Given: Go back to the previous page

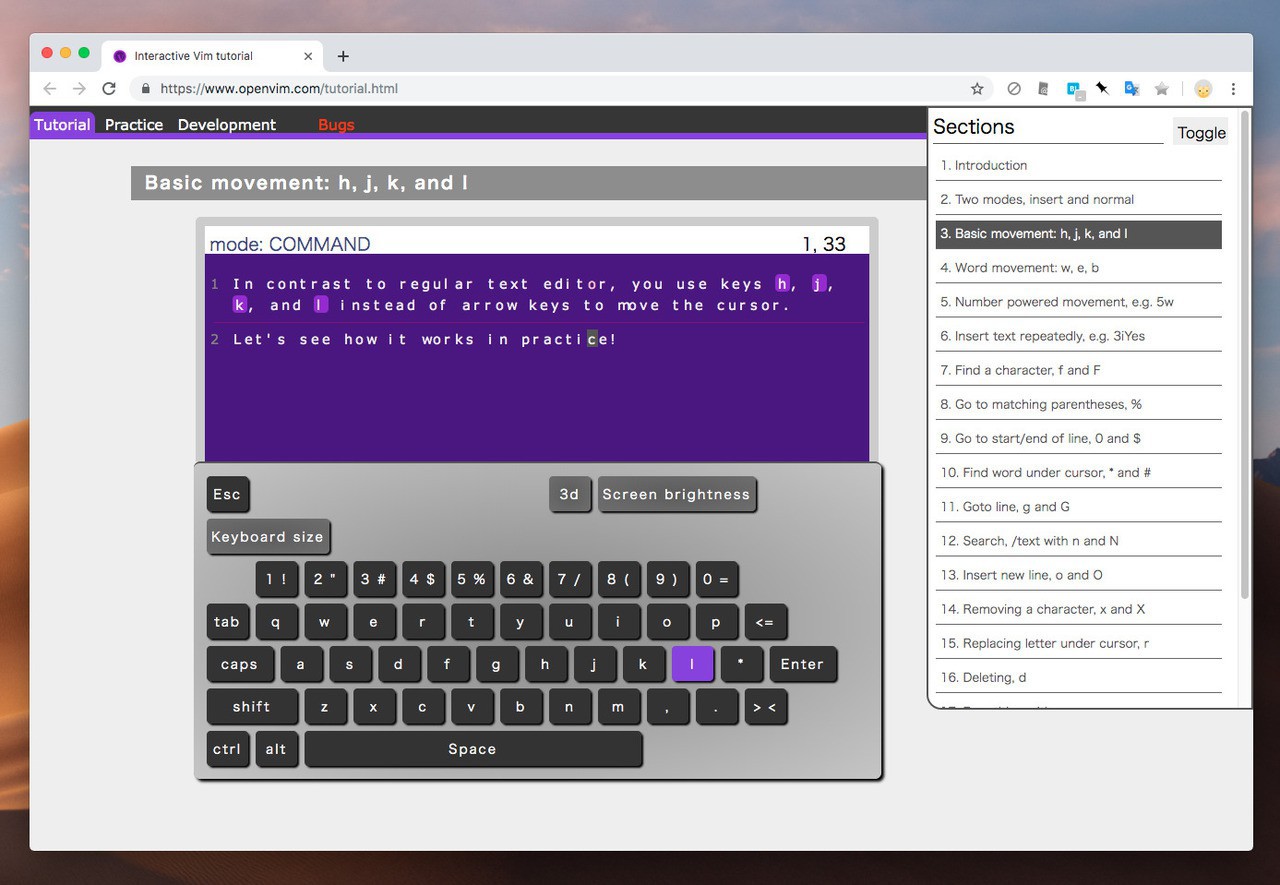Looking at the screenshot, I should [x=50, y=89].
